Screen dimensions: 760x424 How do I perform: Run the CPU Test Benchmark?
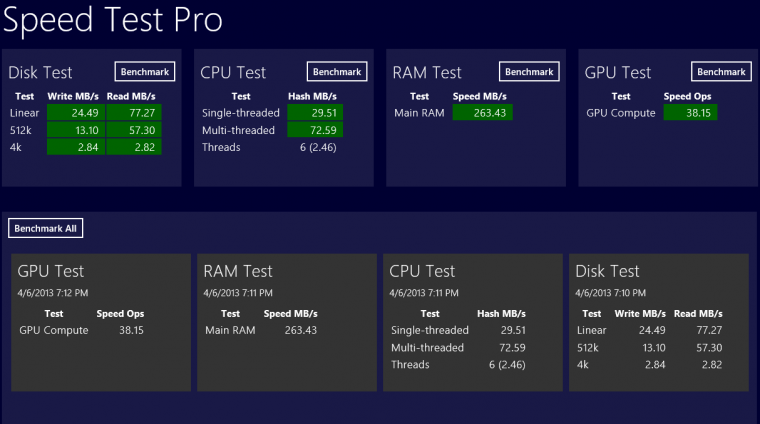pyautogui.click(x=337, y=71)
